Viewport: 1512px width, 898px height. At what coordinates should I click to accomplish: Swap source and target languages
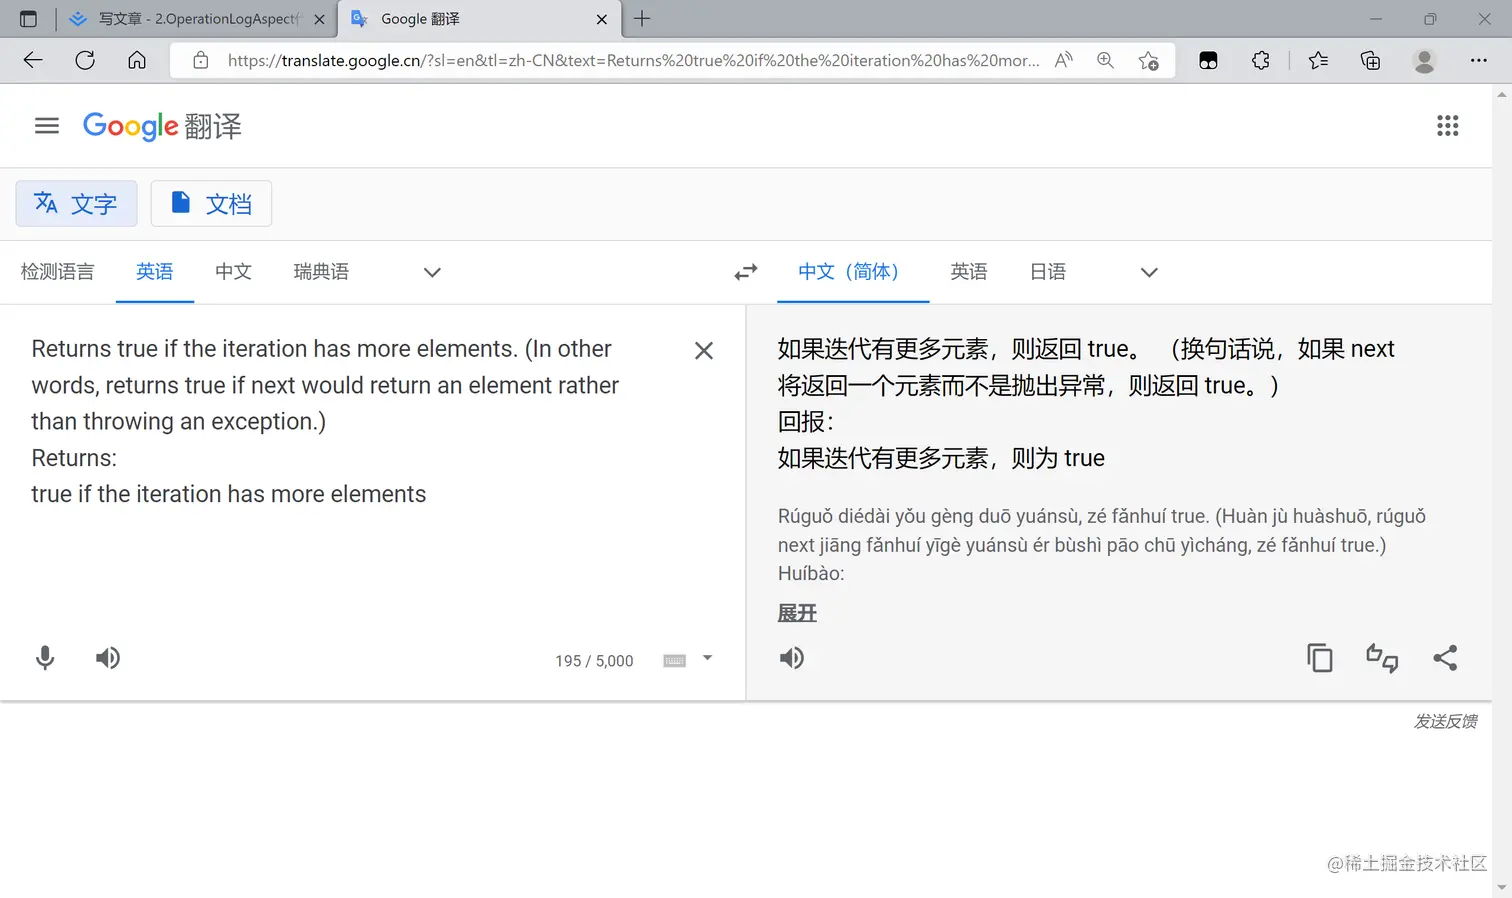point(746,272)
